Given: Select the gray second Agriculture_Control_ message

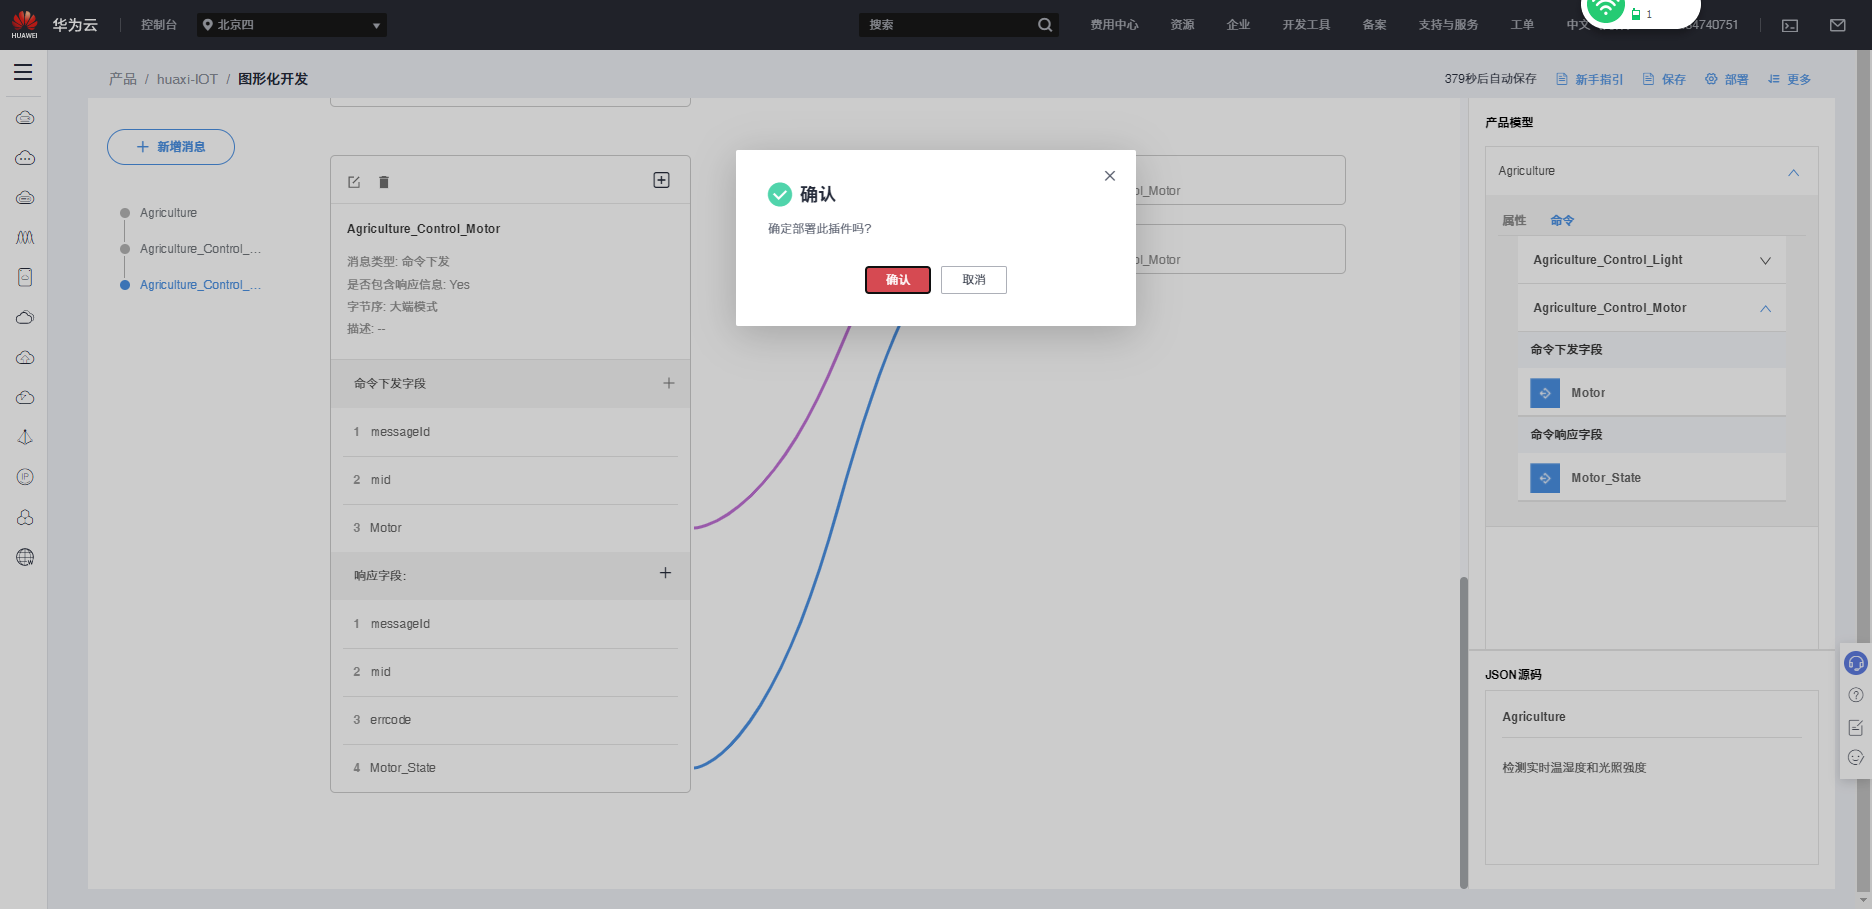Looking at the screenshot, I should tap(200, 249).
